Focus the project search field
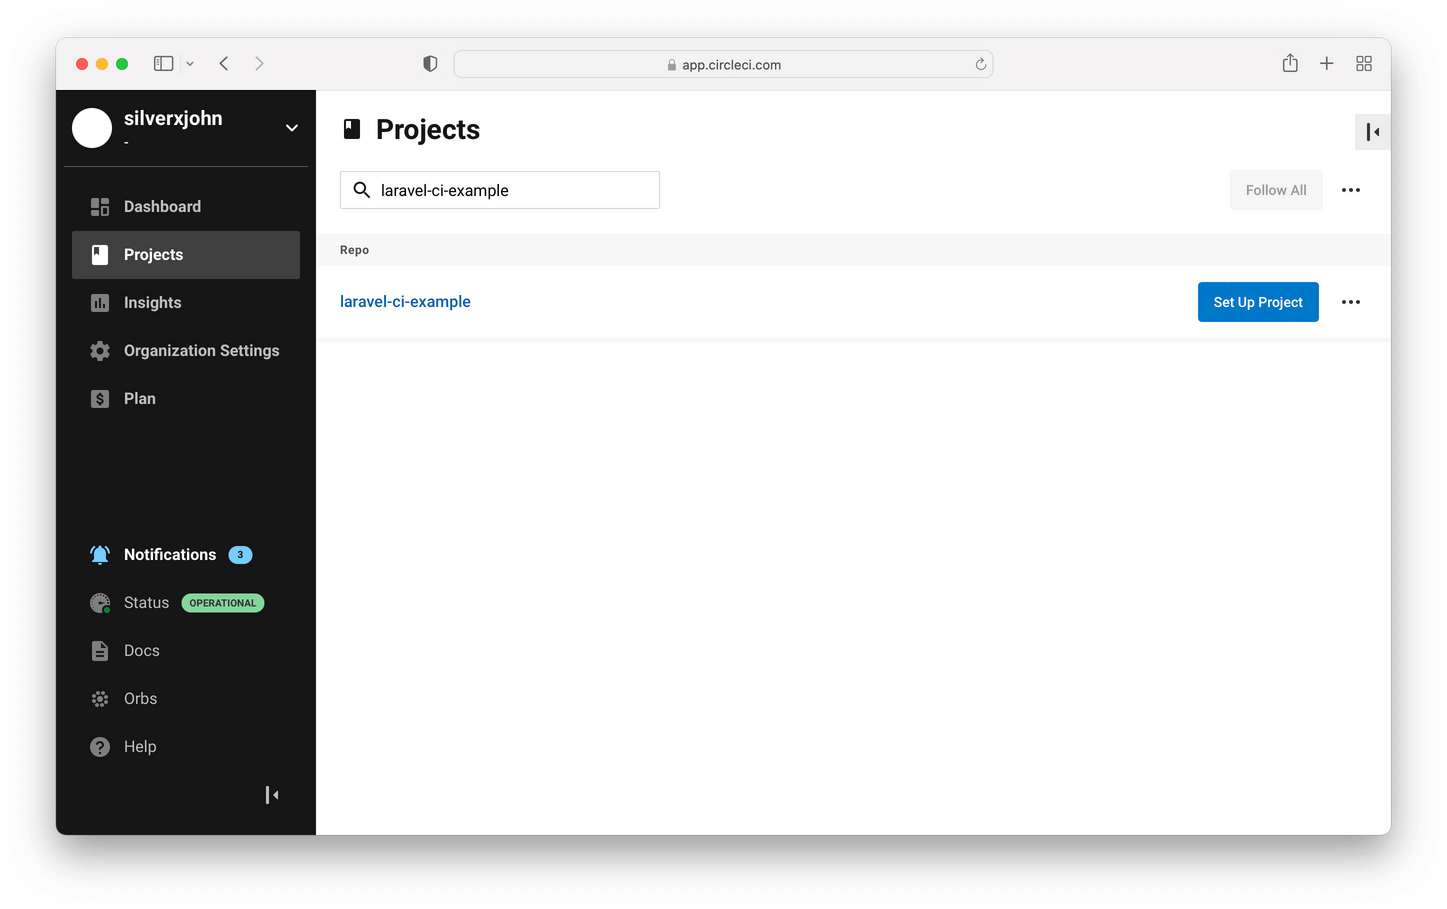 [510, 190]
